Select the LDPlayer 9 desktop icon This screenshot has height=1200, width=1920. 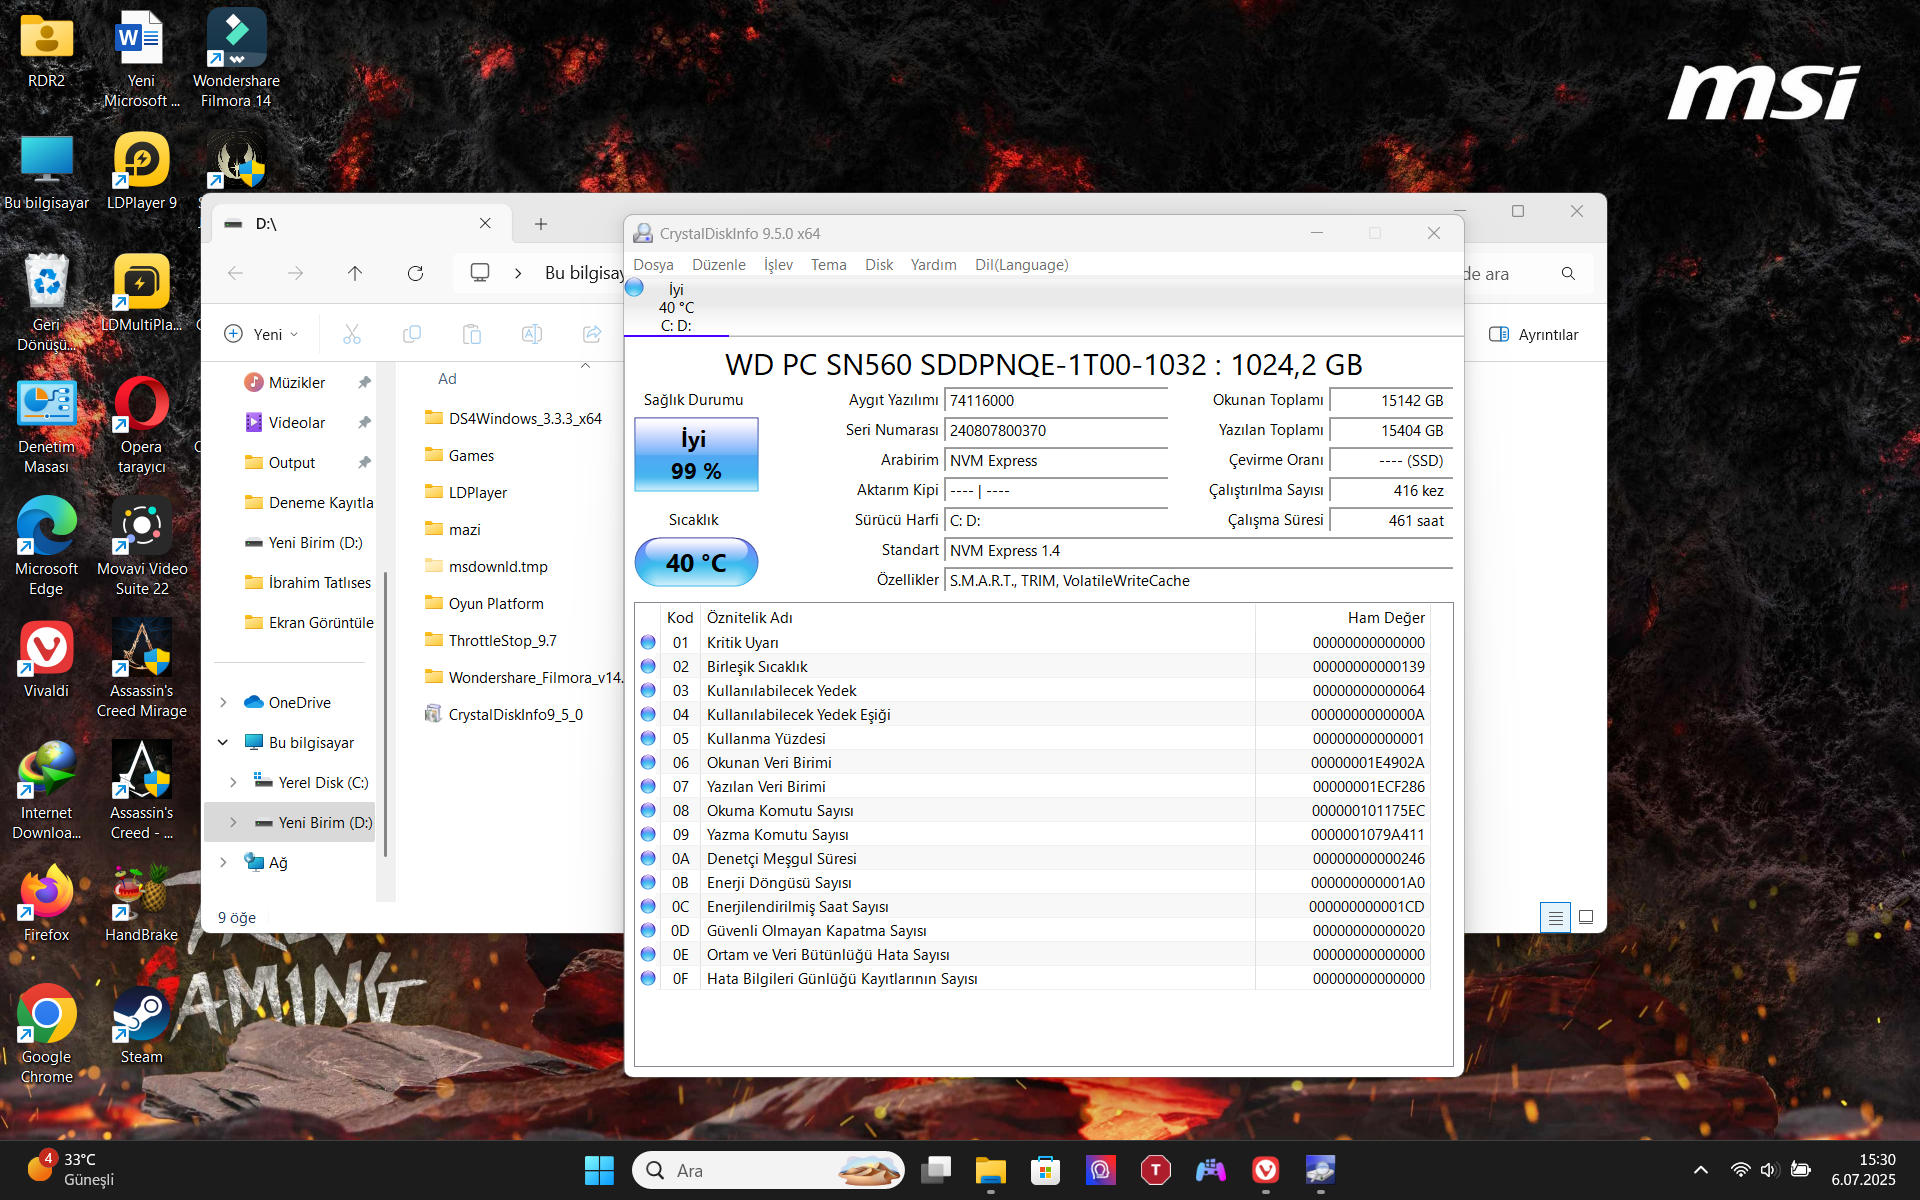pos(141,172)
